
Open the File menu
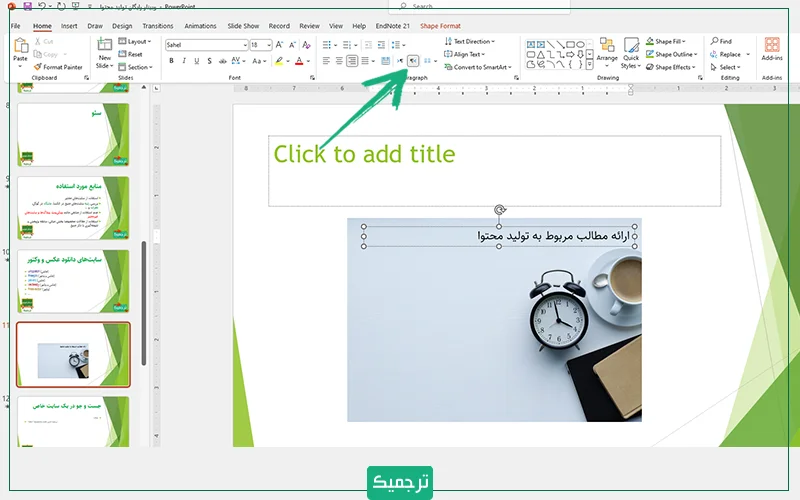pyautogui.click(x=16, y=26)
